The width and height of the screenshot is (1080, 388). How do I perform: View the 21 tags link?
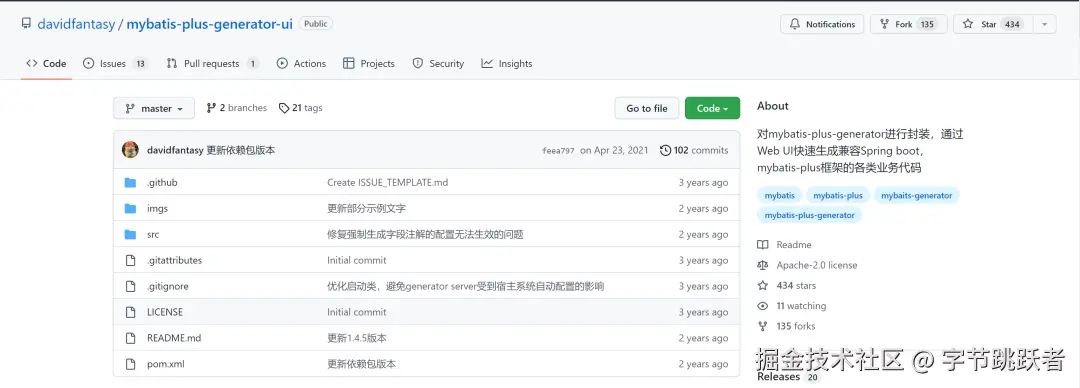300,108
